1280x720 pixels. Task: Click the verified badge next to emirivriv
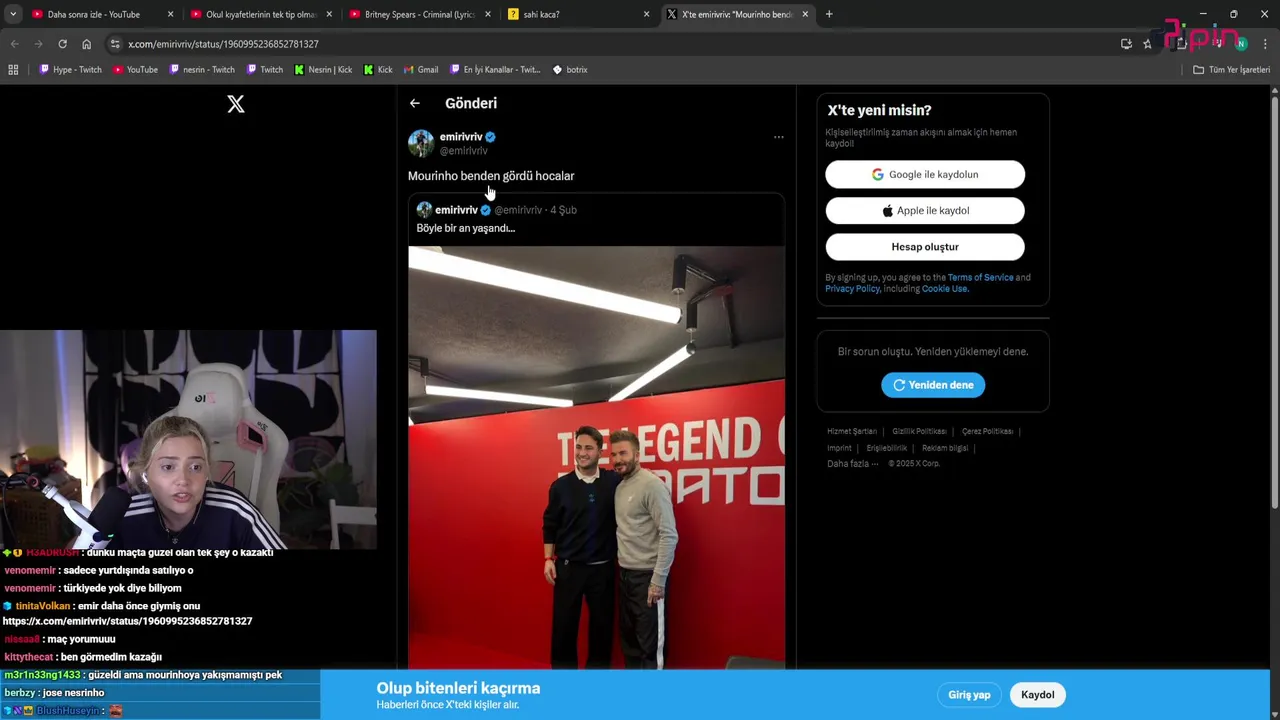[x=490, y=137]
